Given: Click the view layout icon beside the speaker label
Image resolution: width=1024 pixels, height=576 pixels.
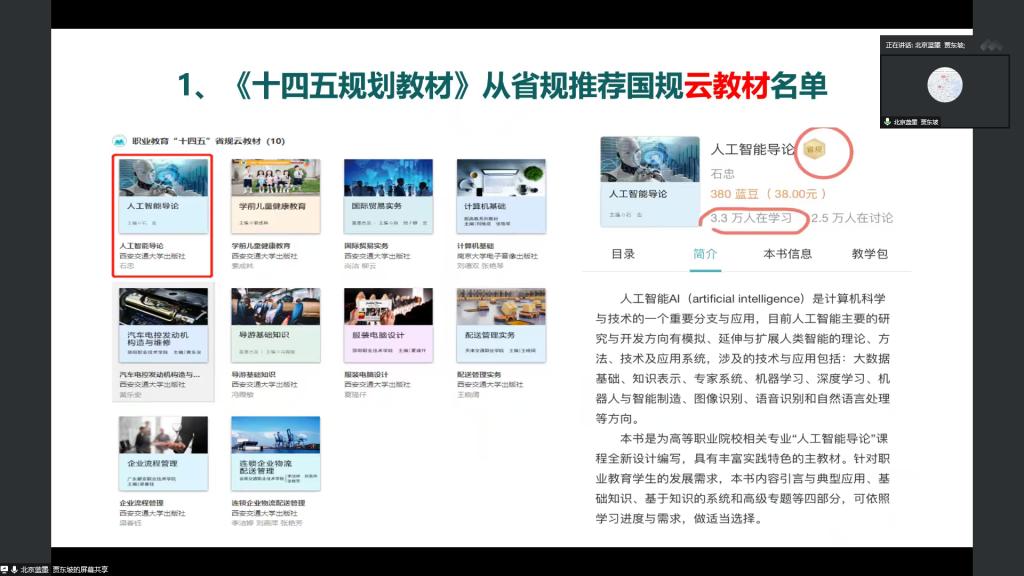Looking at the screenshot, I should click(x=991, y=45).
